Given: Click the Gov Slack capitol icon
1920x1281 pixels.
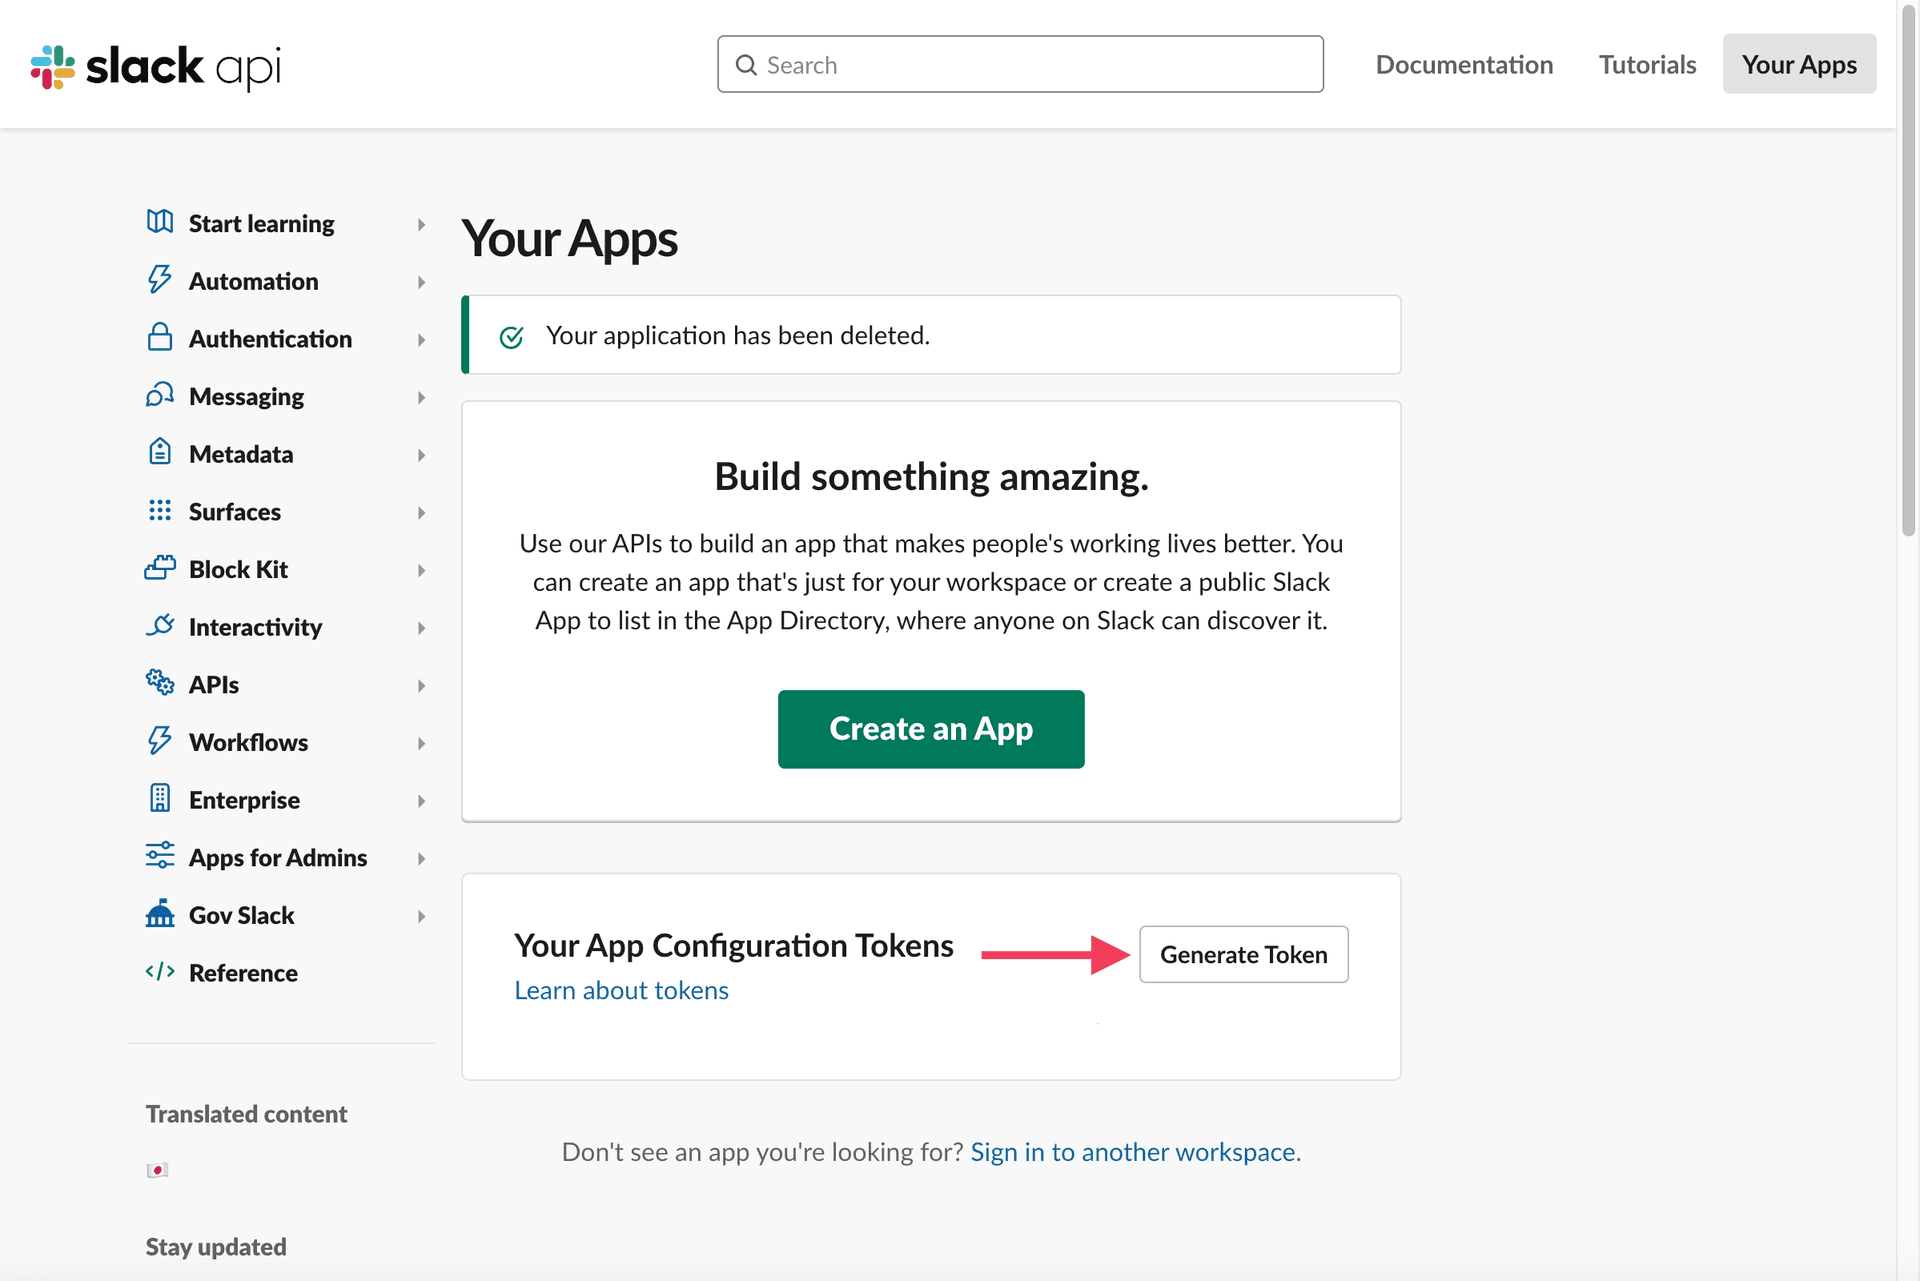Looking at the screenshot, I should (x=160, y=913).
